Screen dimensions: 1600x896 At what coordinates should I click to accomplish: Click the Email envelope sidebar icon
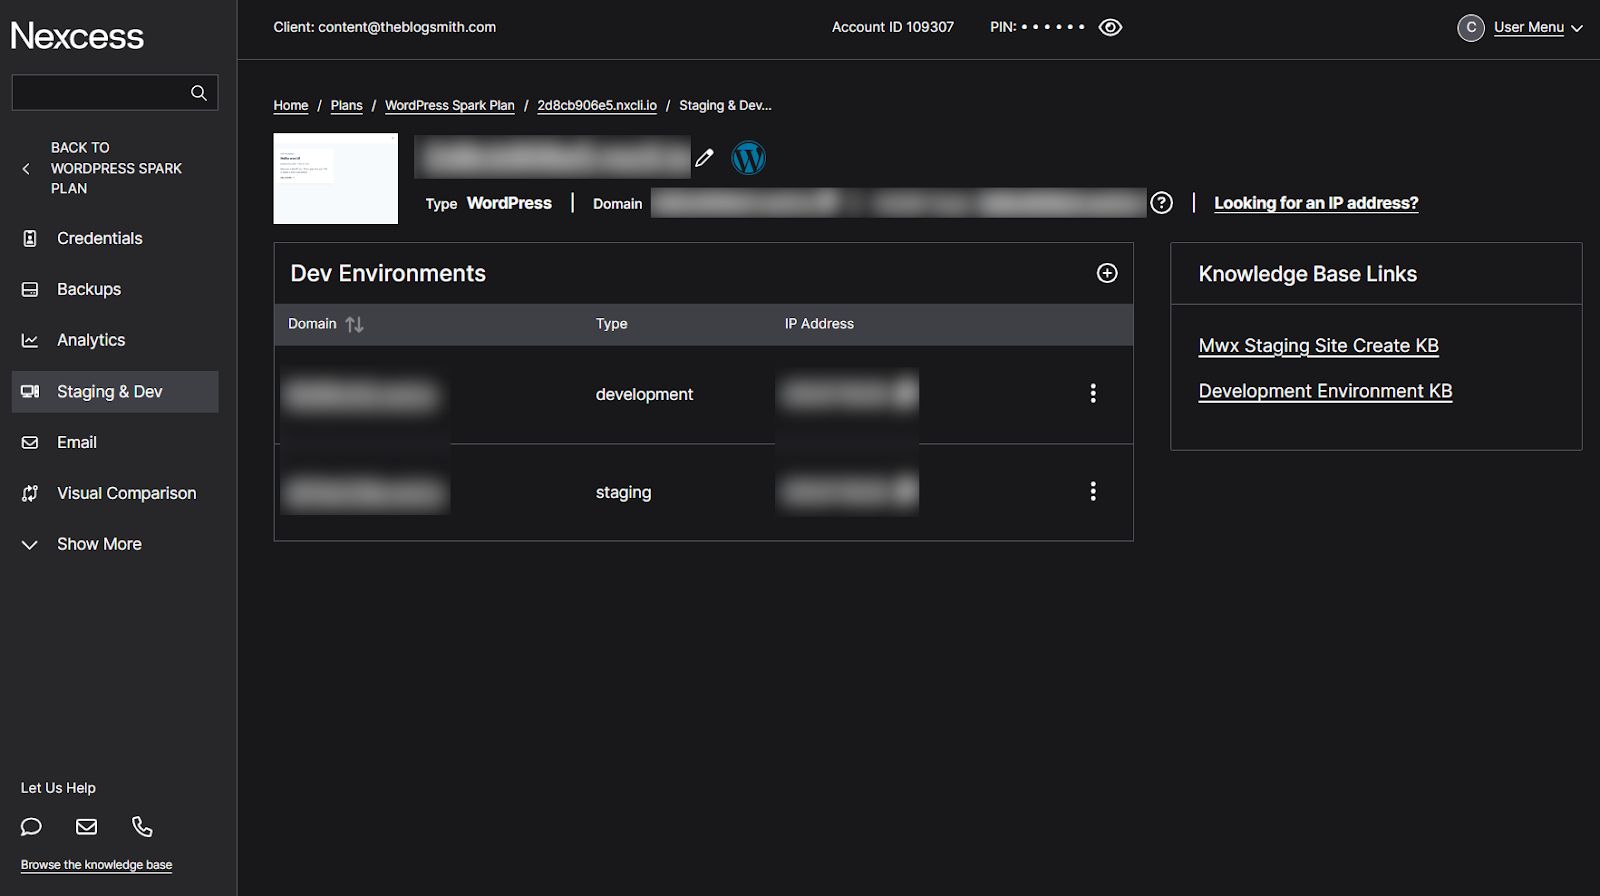(30, 442)
